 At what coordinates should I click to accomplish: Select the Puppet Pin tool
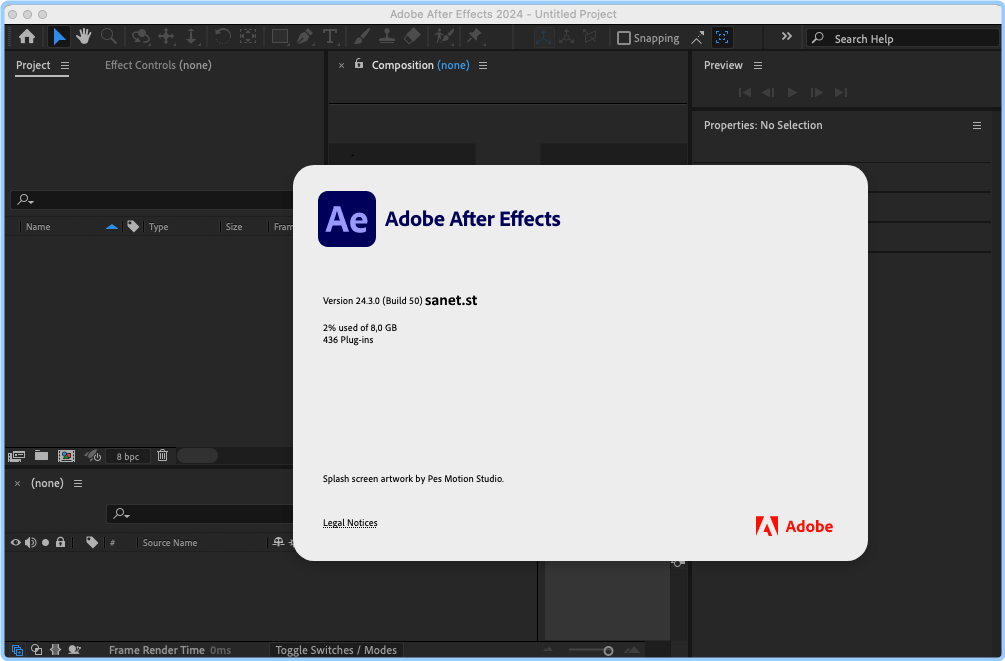tap(474, 37)
